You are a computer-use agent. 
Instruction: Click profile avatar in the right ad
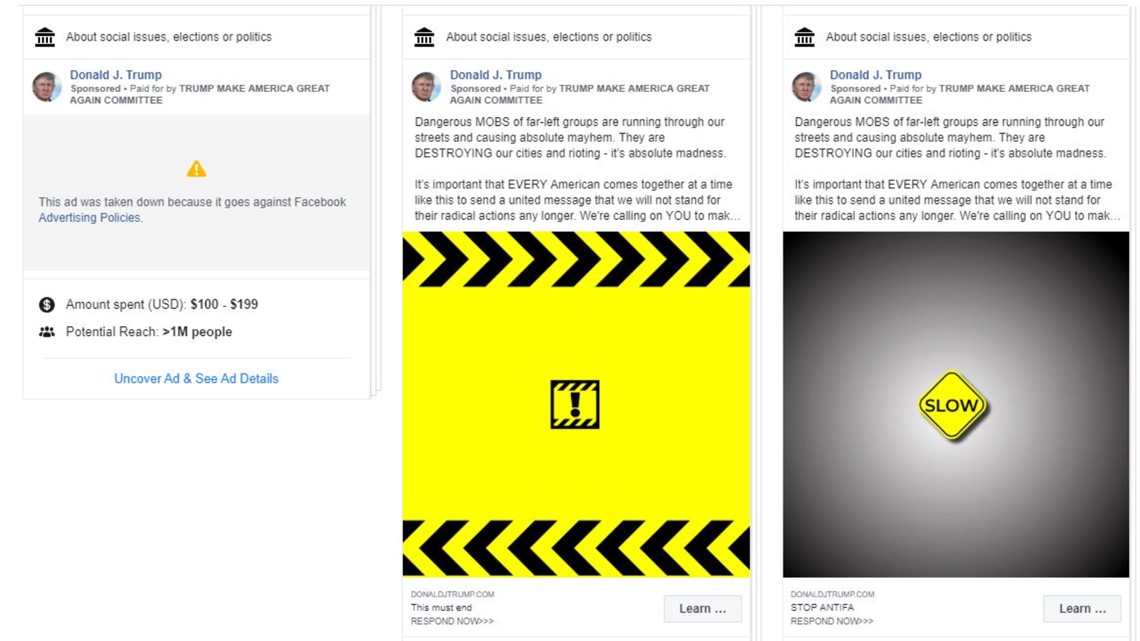[x=807, y=86]
